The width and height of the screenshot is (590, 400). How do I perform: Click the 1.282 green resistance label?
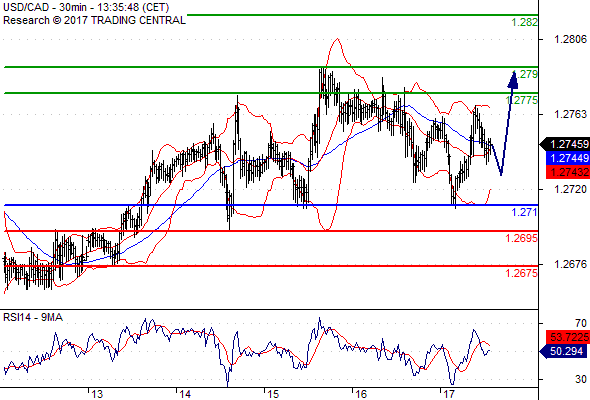[x=525, y=22]
